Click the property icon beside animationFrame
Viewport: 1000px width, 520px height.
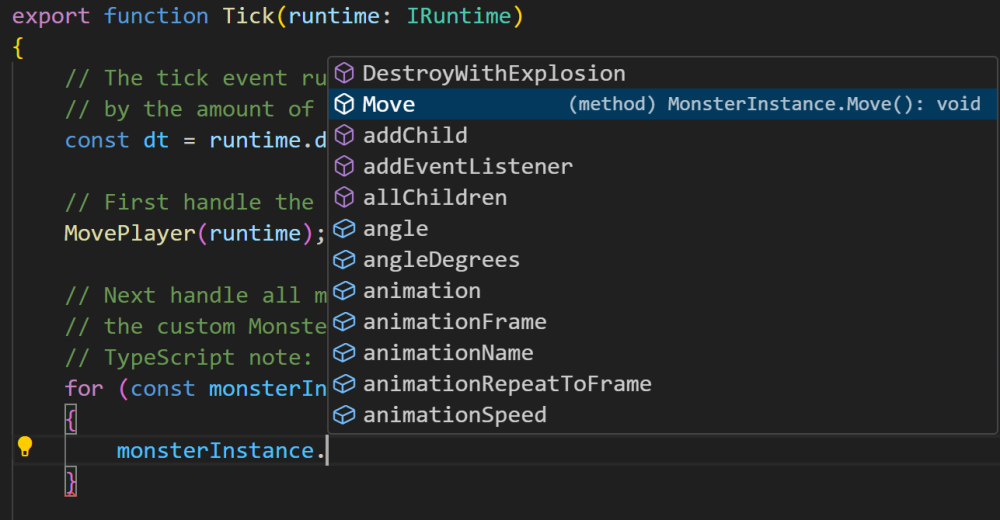[344, 322]
